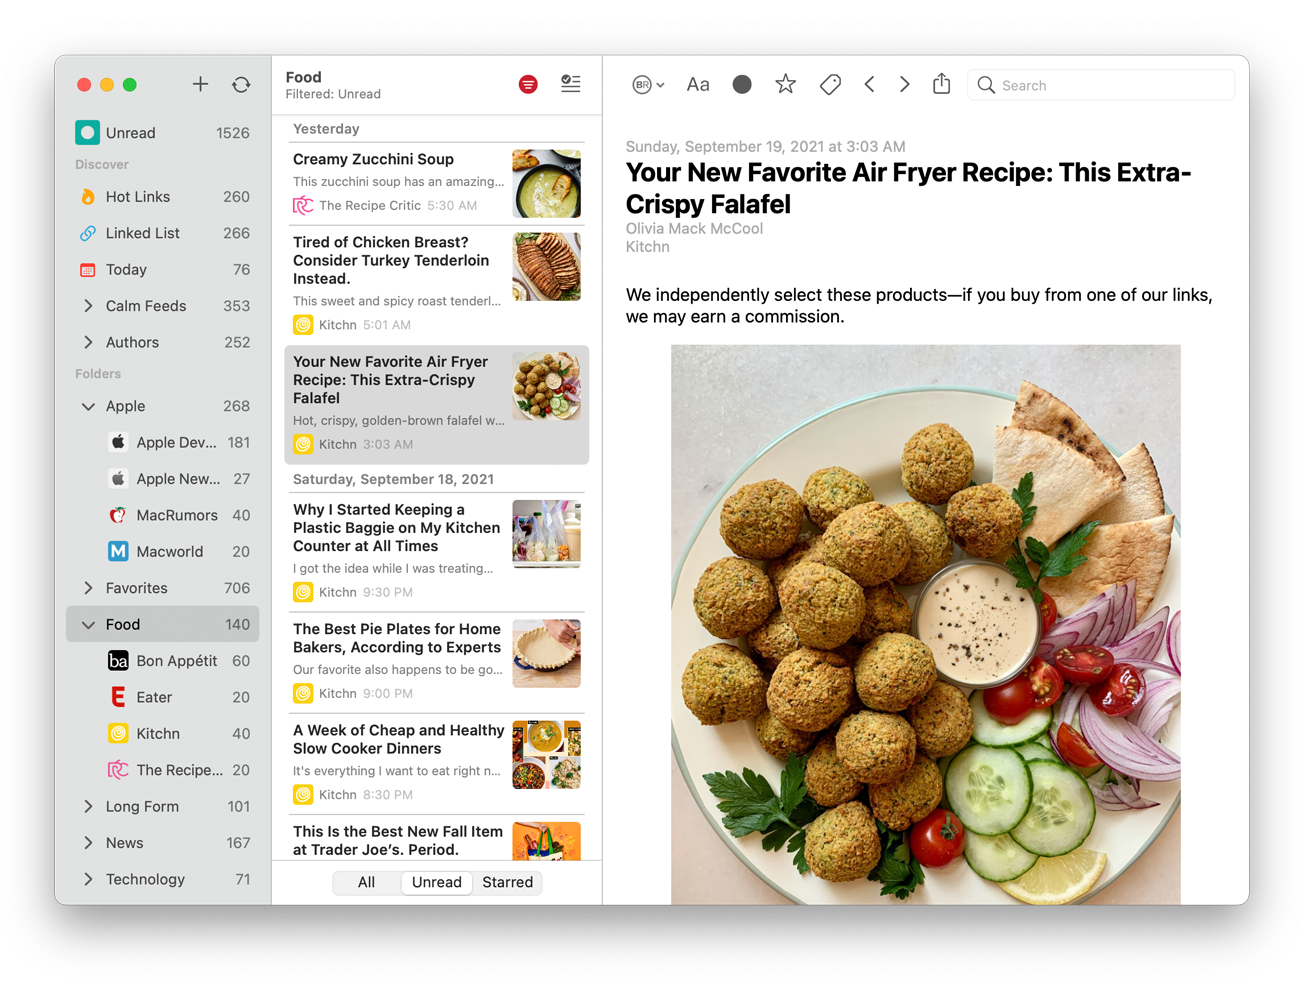
Task: Go to the previous article with the left chevron
Action: [x=869, y=85]
